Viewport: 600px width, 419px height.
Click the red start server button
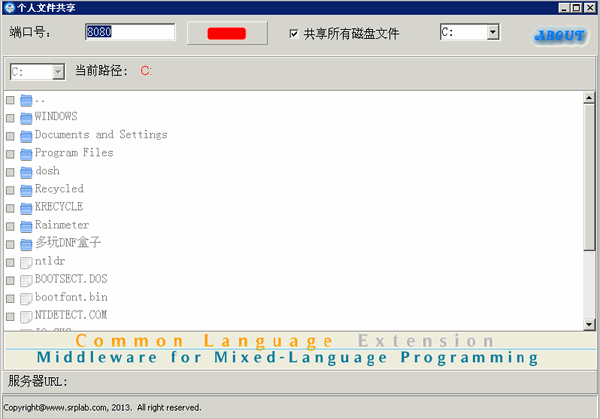coord(227,33)
